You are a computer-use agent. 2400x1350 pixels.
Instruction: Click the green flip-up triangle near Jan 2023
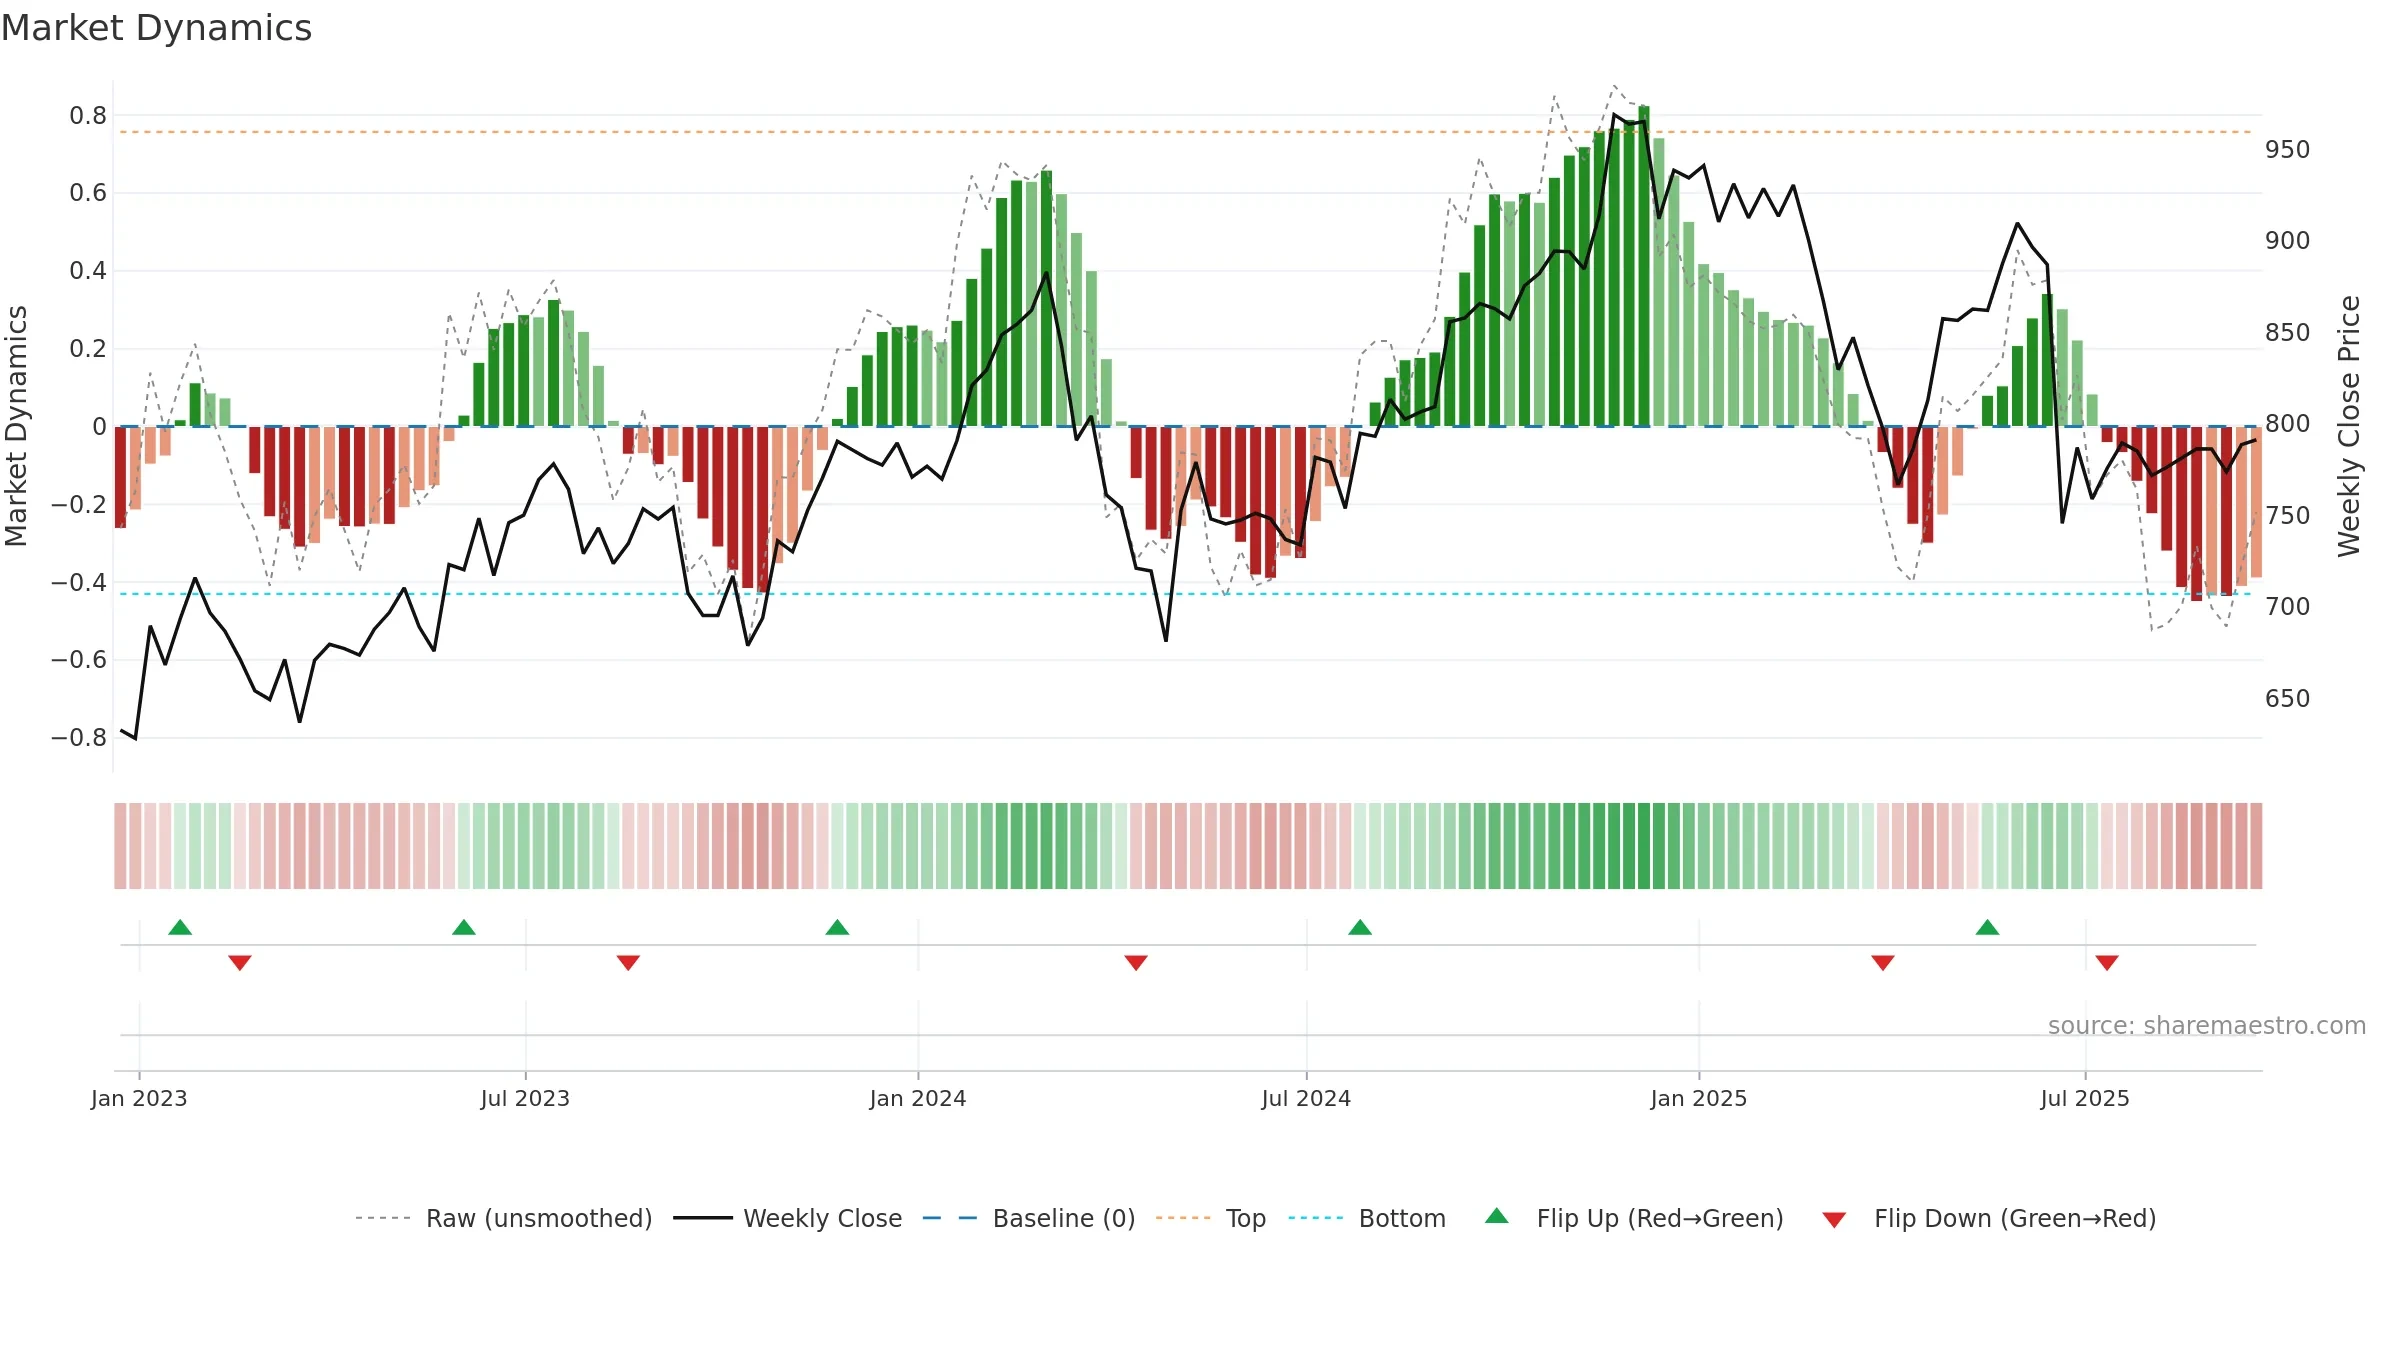click(180, 927)
